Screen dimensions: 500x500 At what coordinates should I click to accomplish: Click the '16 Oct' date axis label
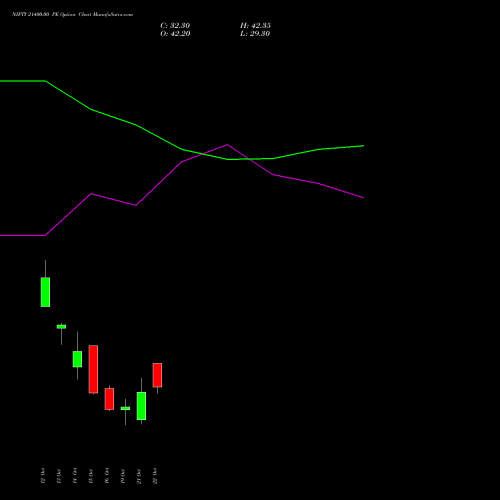tap(107, 476)
